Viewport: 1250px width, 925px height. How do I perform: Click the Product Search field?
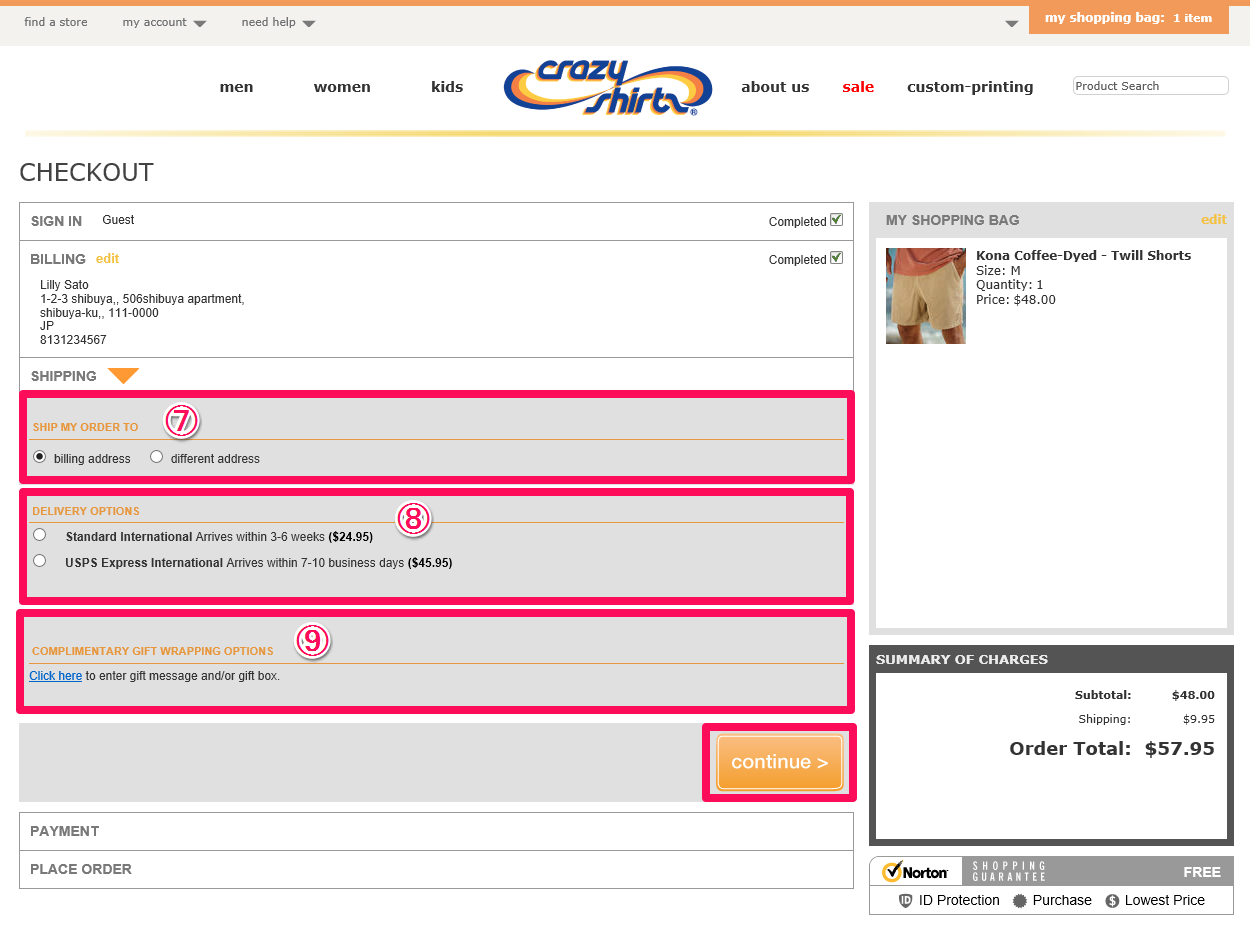point(1150,86)
